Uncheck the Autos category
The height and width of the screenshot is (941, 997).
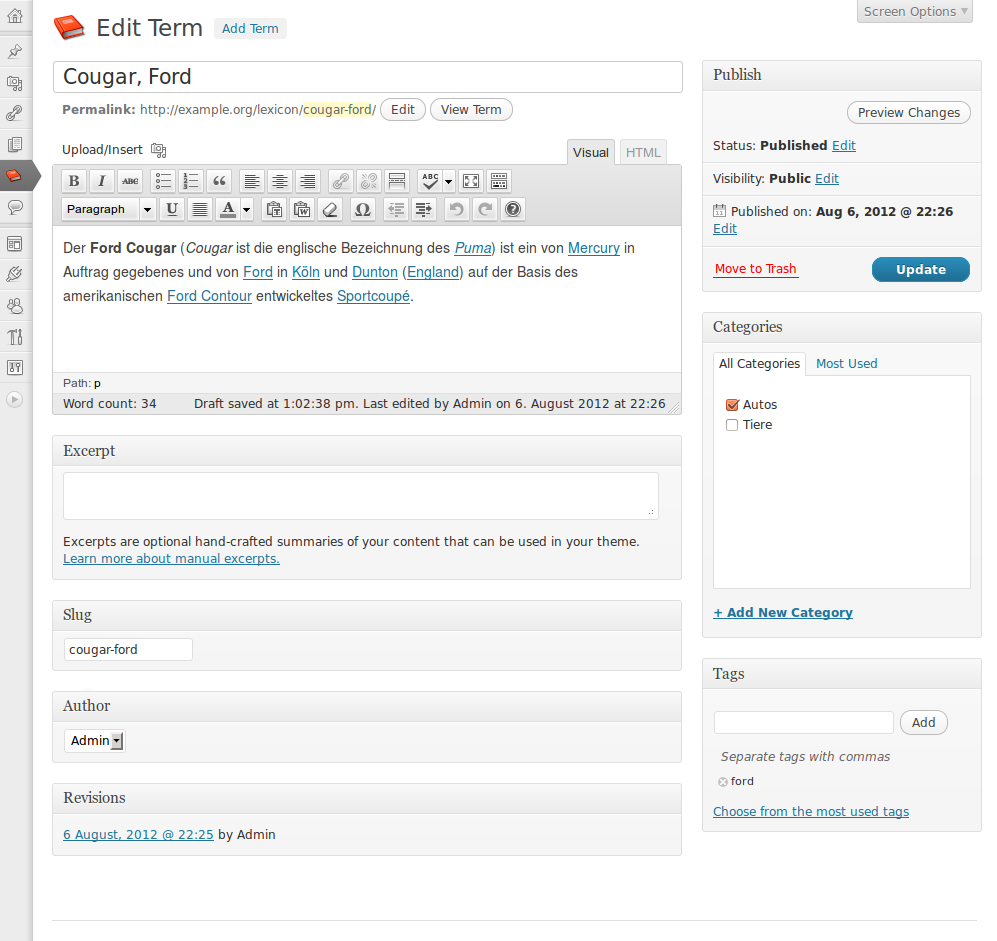coord(732,405)
